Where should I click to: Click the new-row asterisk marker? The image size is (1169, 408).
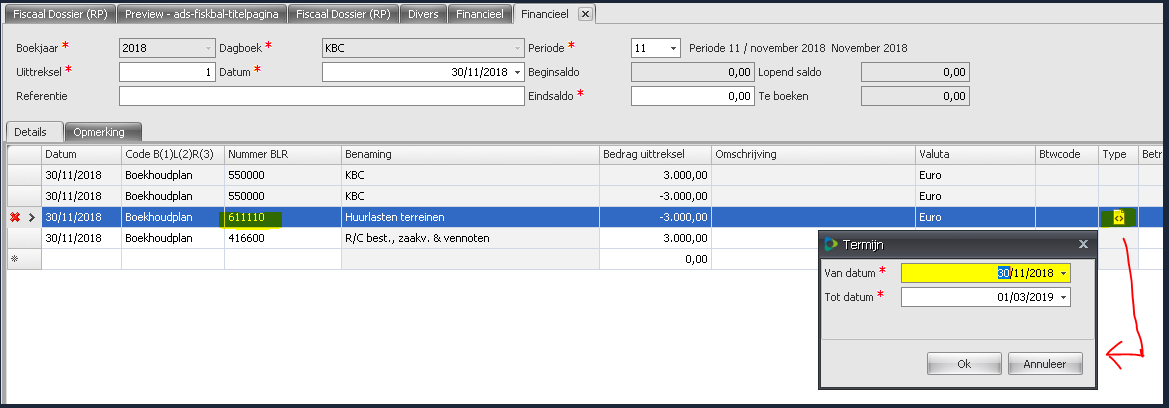(14, 258)
